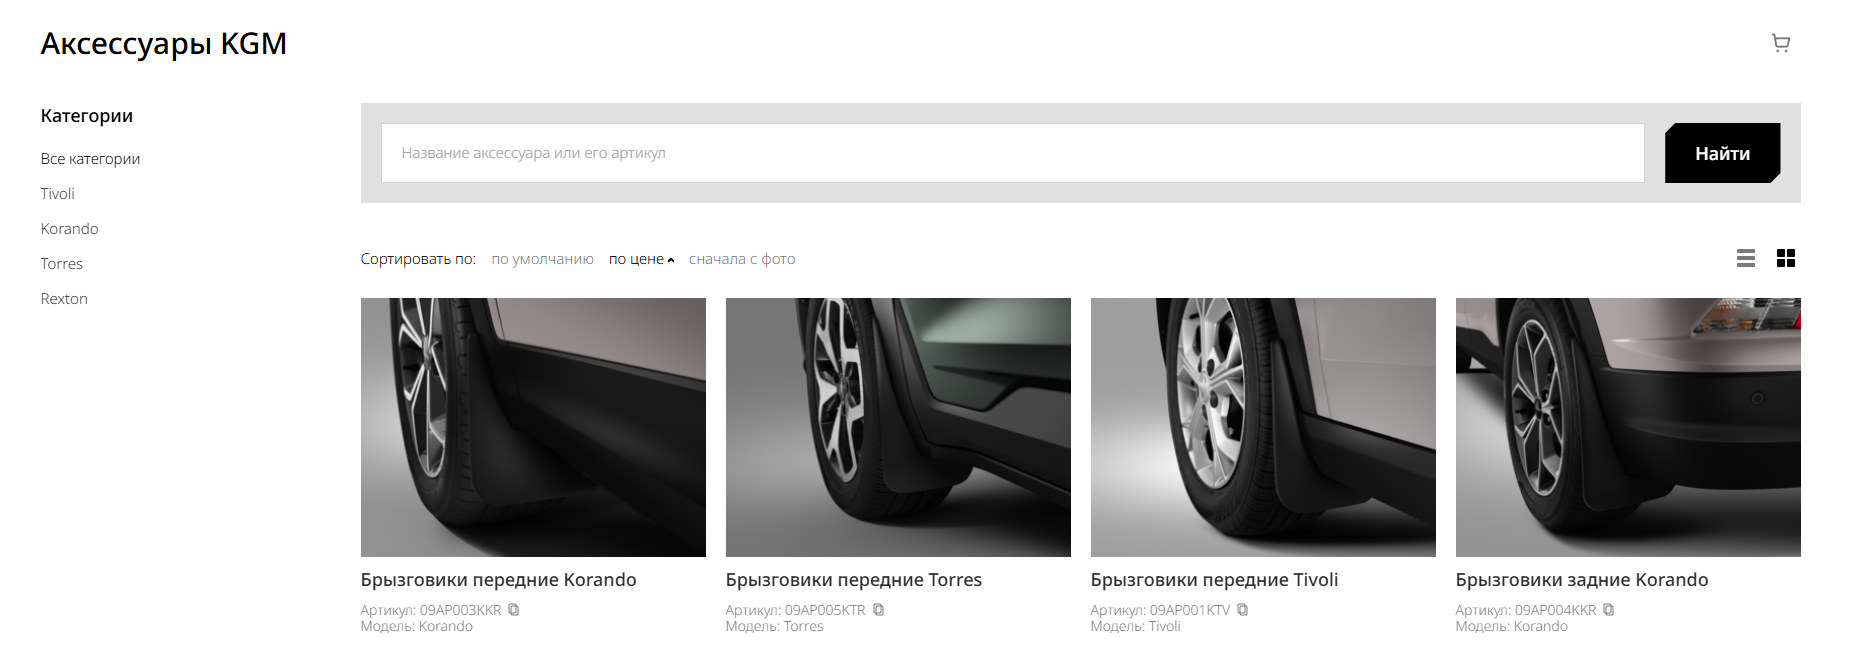The image size is (1870, 645).
Task: Show all categories
Action: tap(90, 159)
